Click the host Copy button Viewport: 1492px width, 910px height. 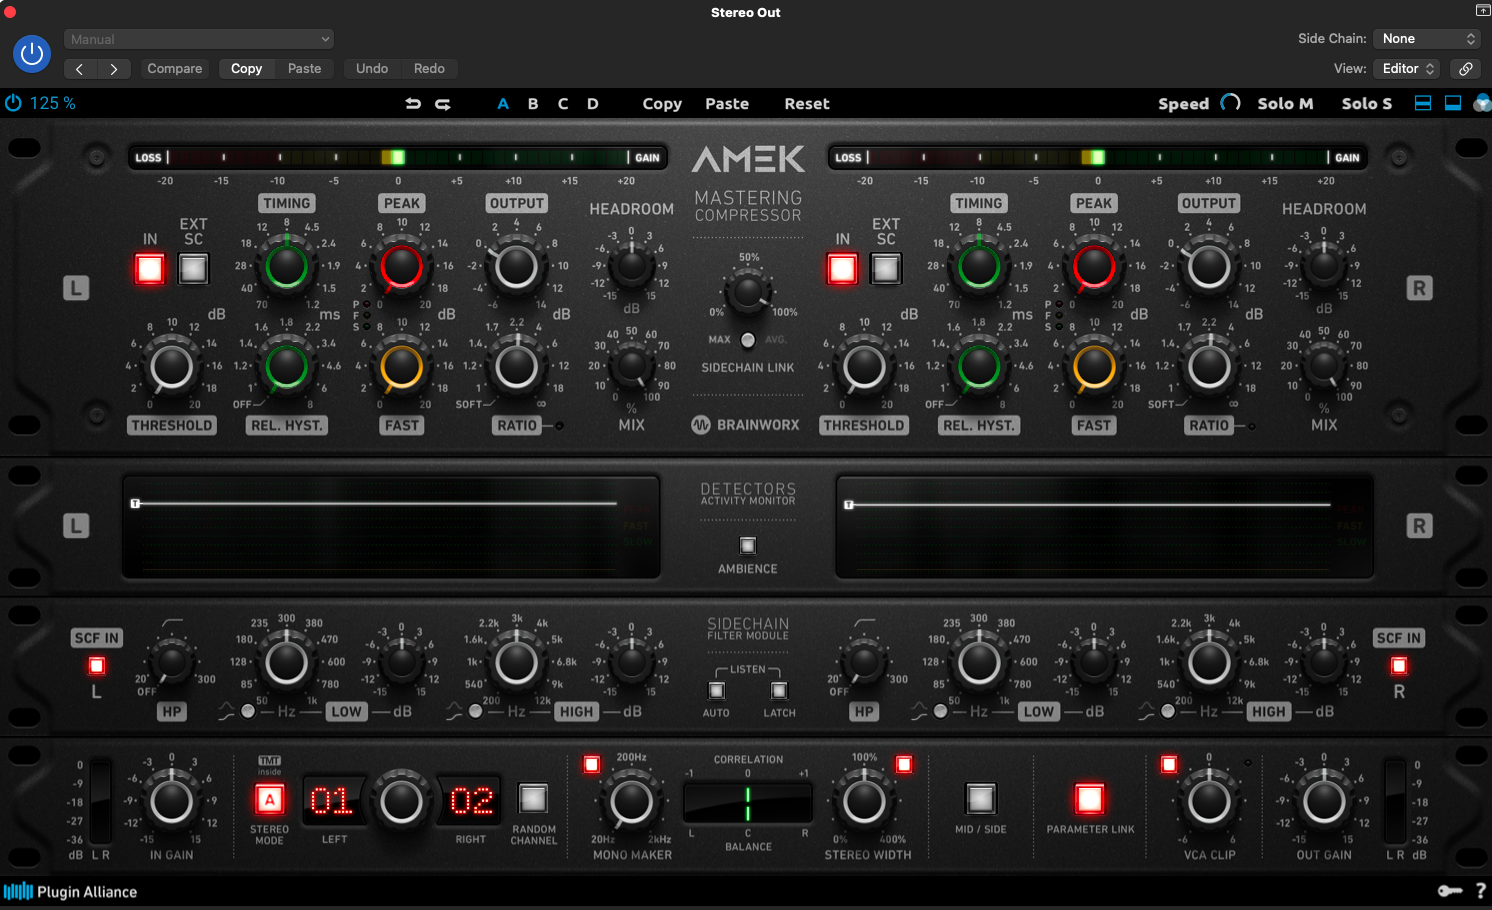[x=246, y=68]
